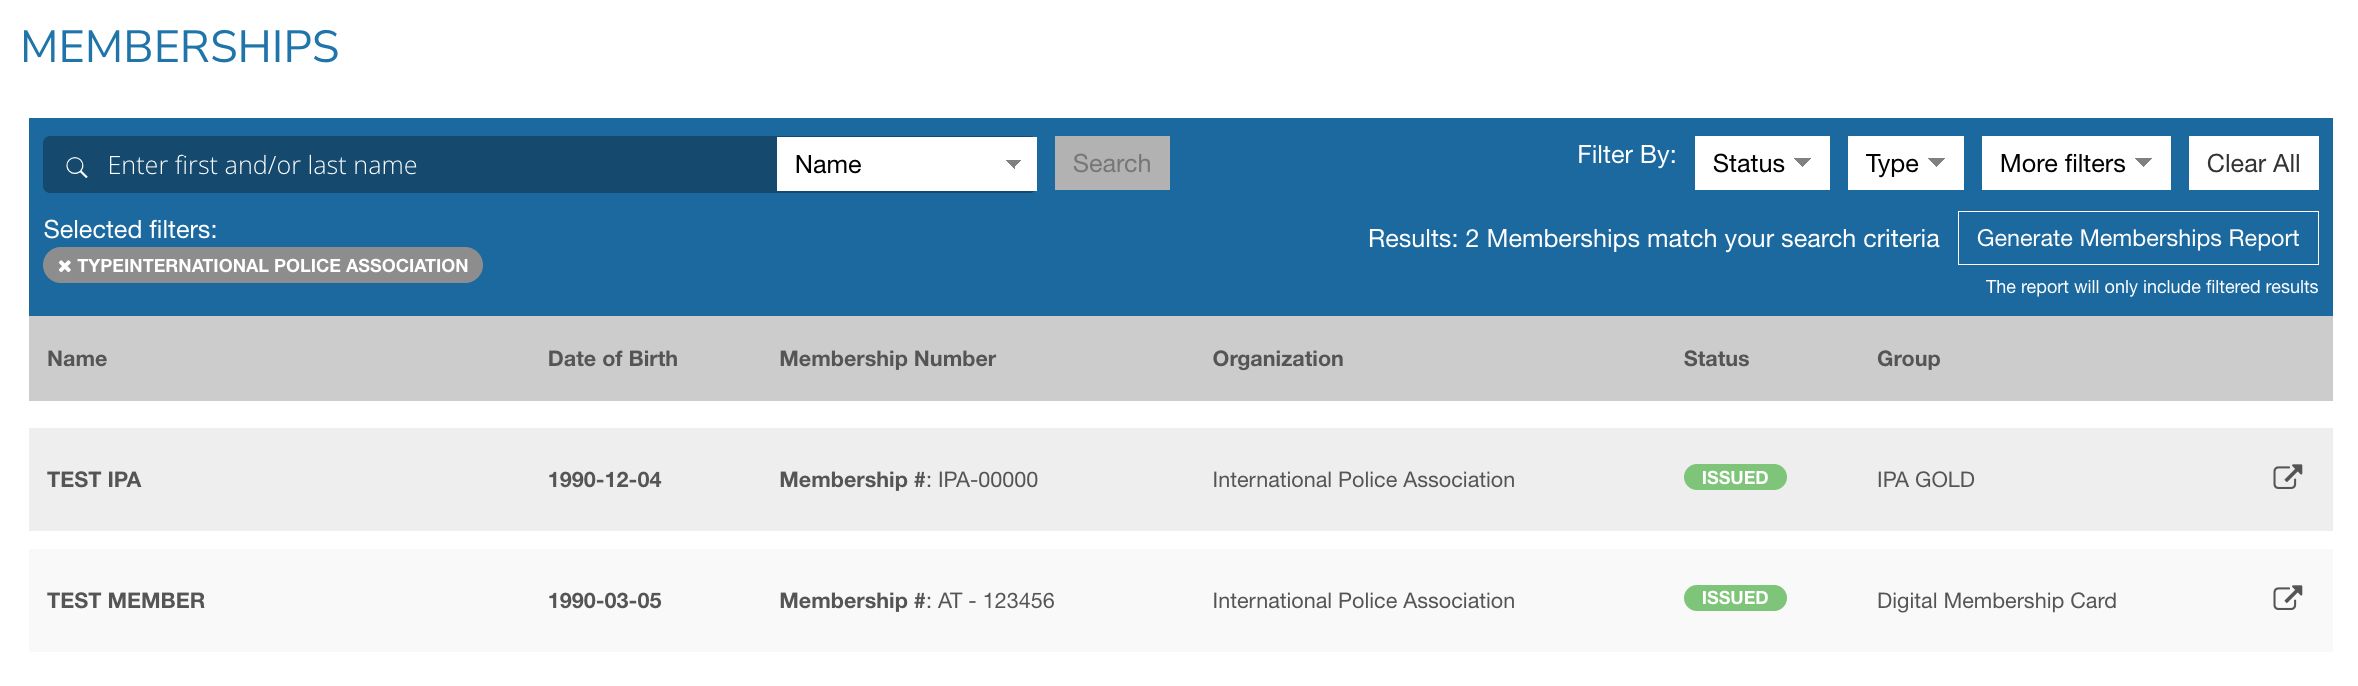Click the Membership Number column header
Screen dimensions: 2358x686
887,359
